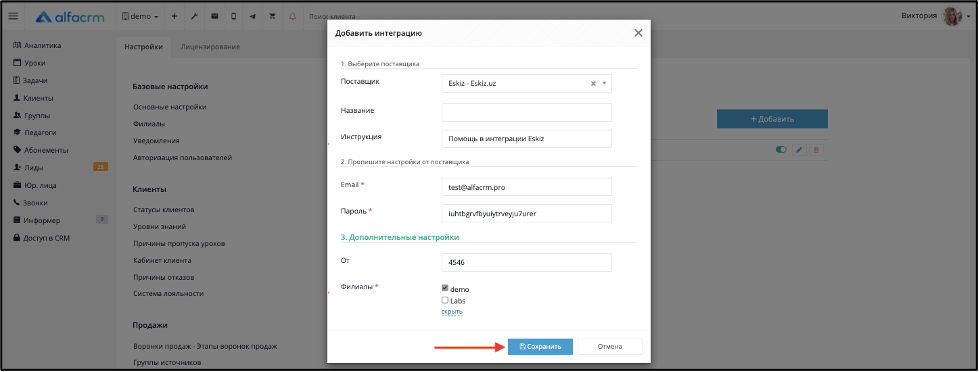979x372 pixels.
Task: Open Причины отказов link
Action: click(164, 277)
